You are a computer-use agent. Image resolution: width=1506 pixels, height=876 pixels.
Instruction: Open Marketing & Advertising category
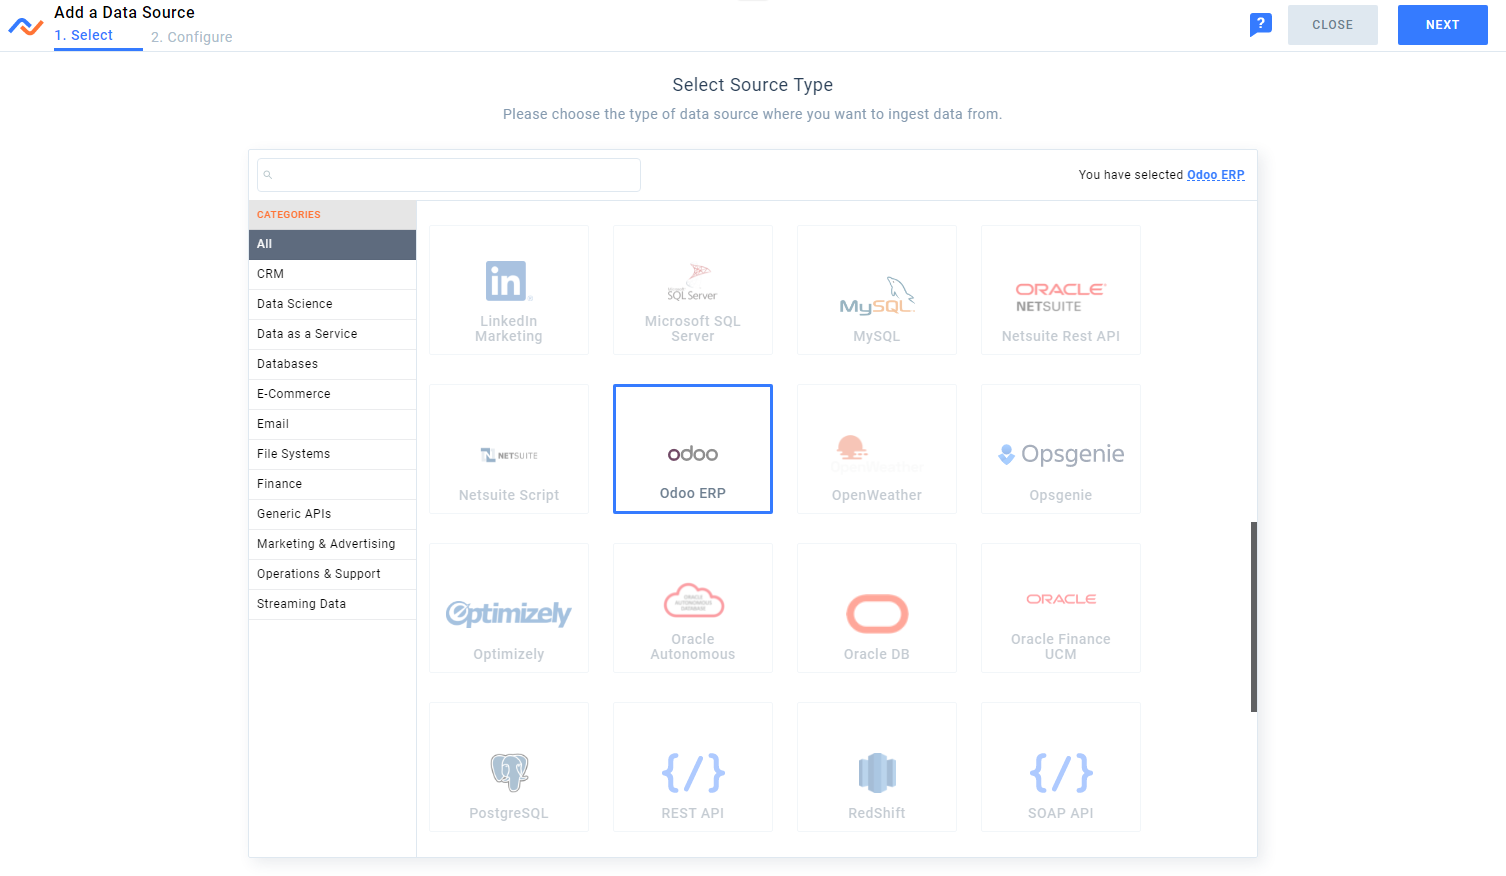tap(332, 544)
